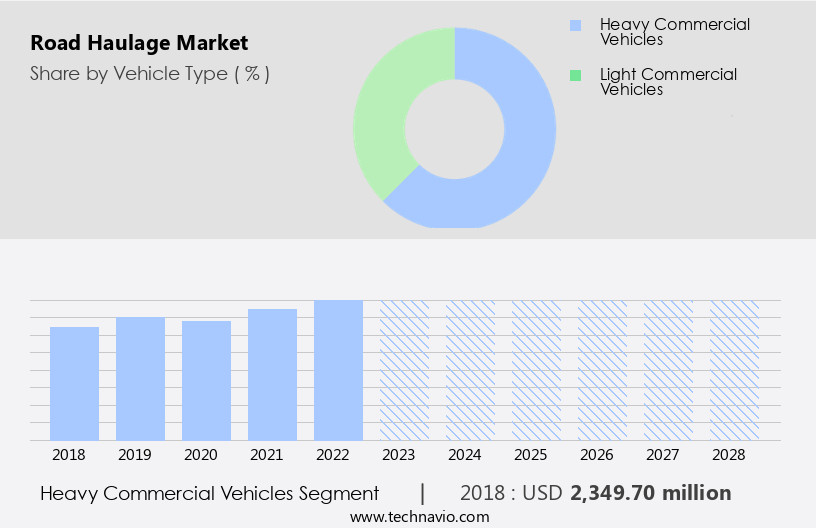Click the hatched forecast bar for 2023
The width and height of the screenshot is (816, 528).
click(x=405, y=370)
